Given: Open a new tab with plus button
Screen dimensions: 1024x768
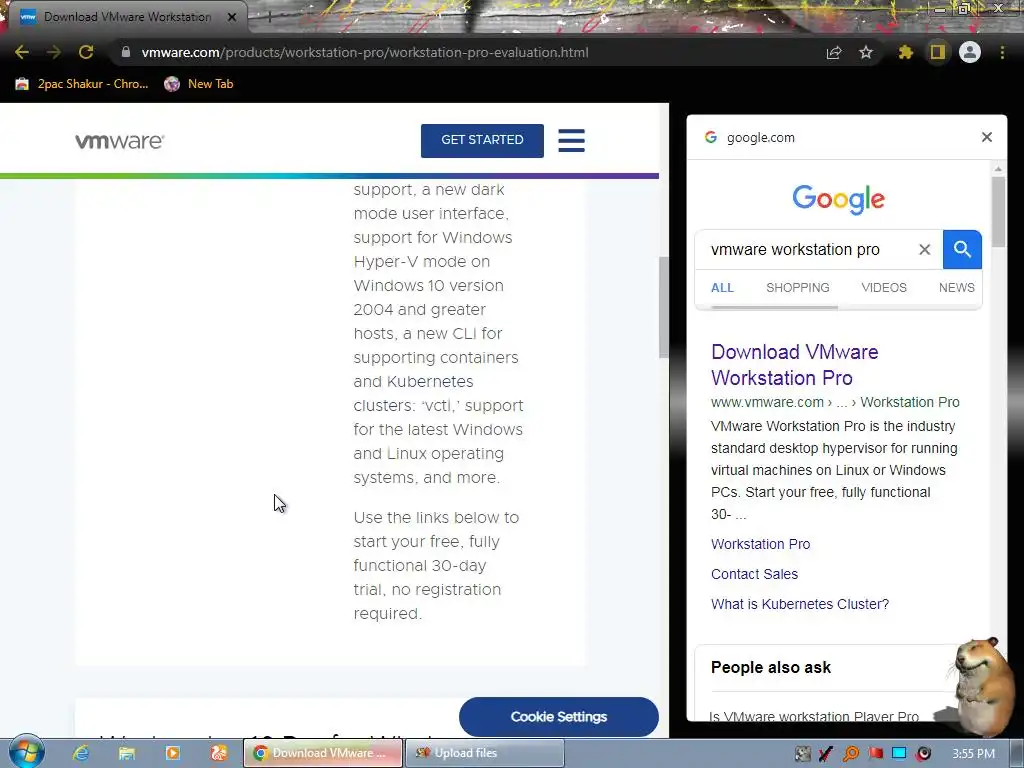Looking at the screenshot, I should pyautogui.click(x=268, y=17).
